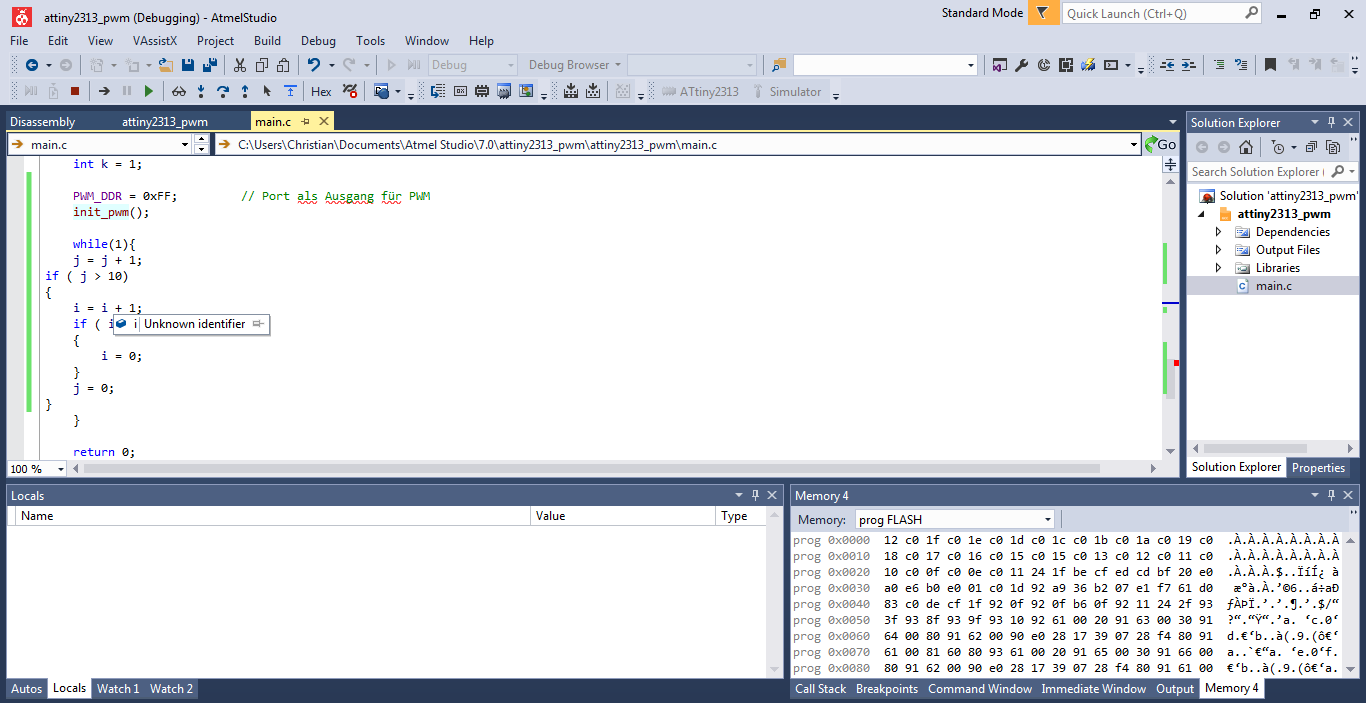This screenshot has width=1366, height=703.
Task: Click the registers view icon
Action: (460, 91)
